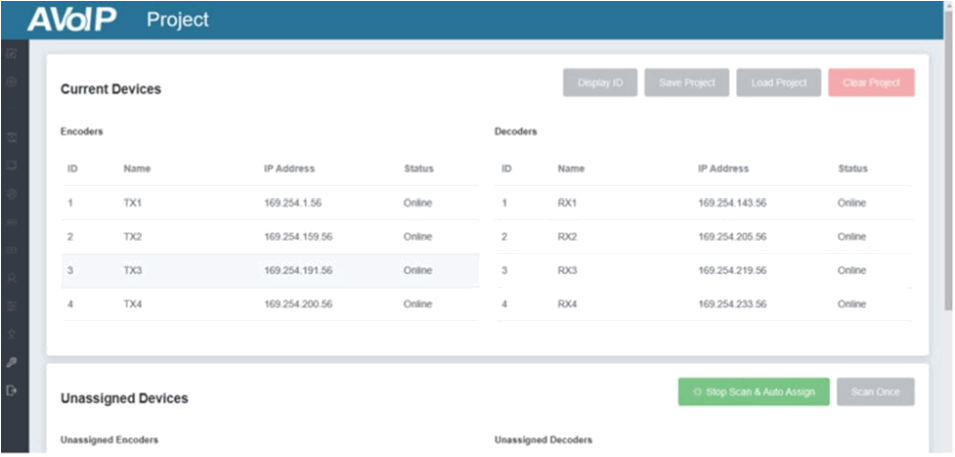Stop scanning via Stop Scan & Auto Assign

pos(753,392)
